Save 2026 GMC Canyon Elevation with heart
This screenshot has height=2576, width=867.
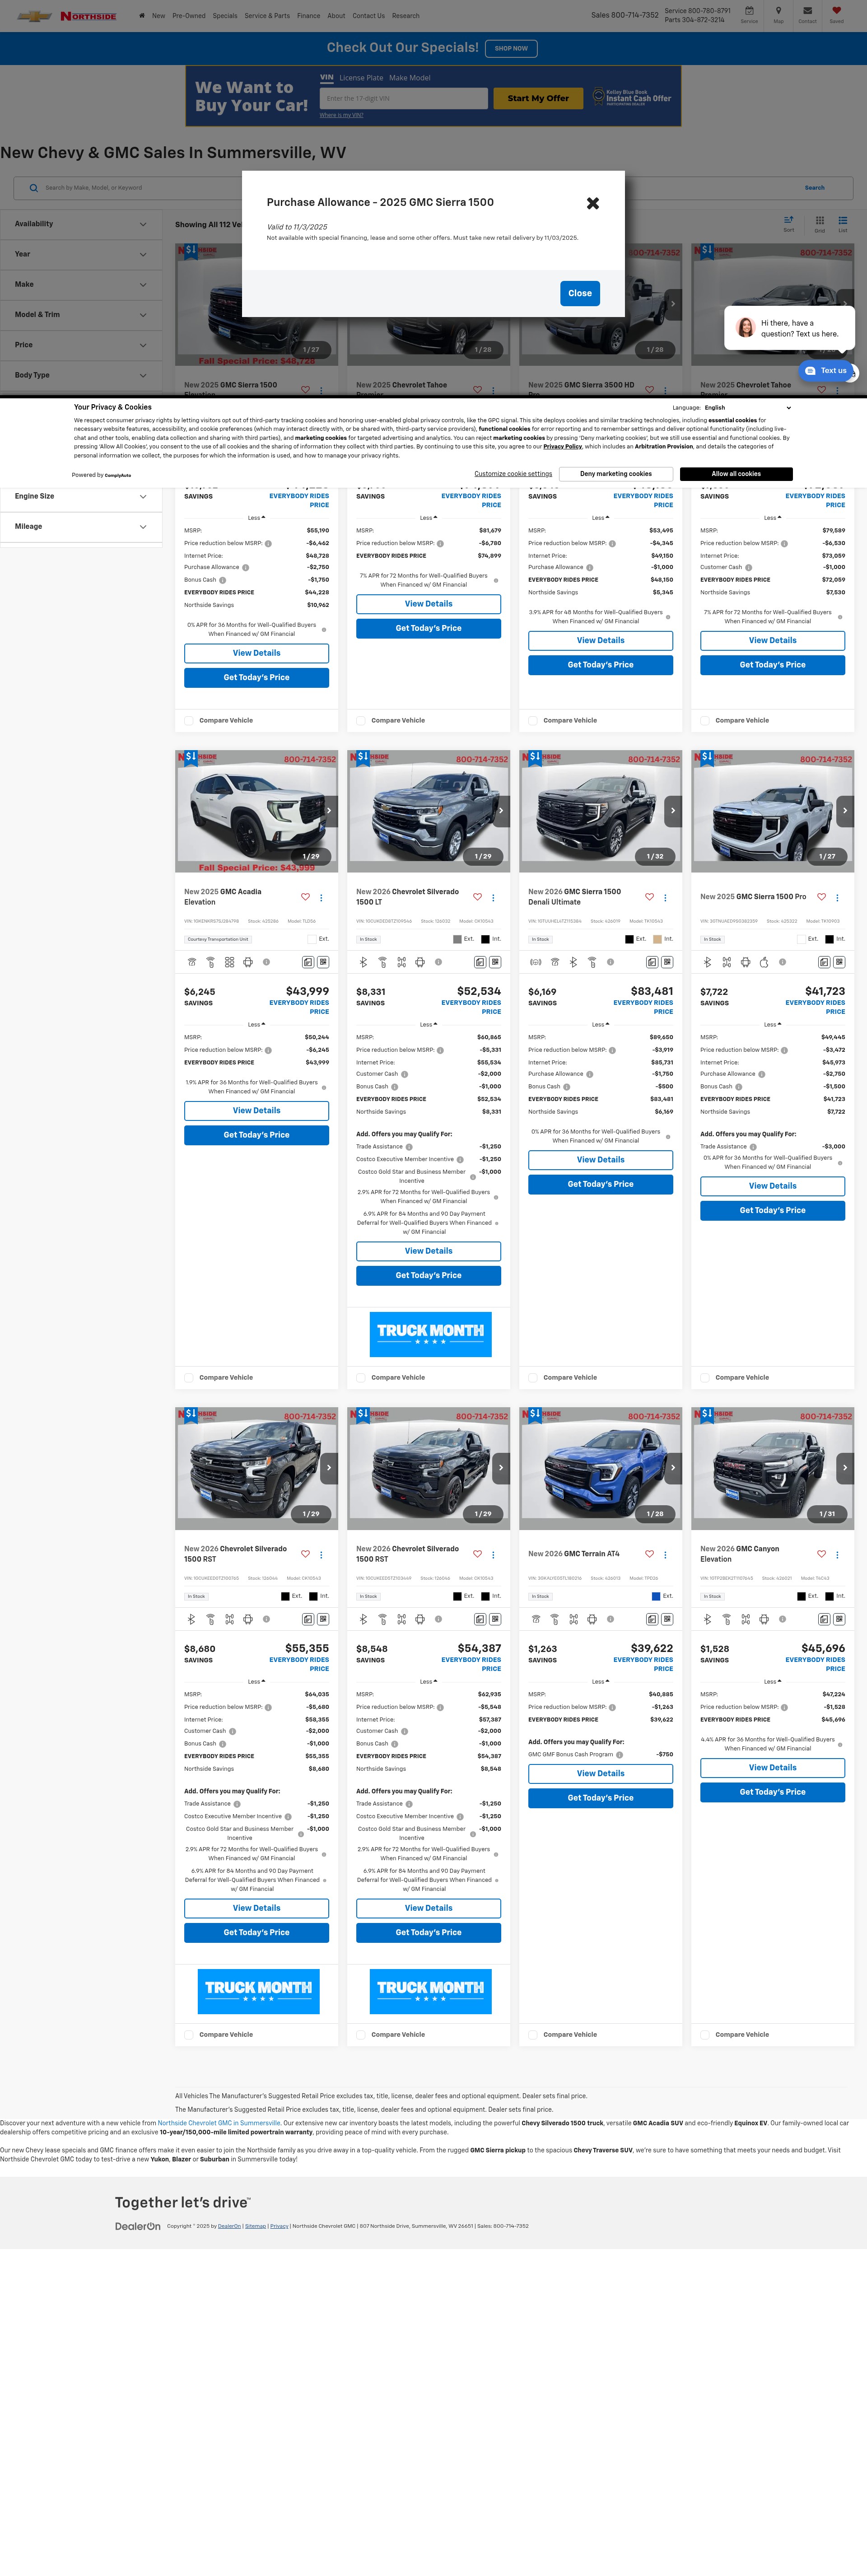pos(821,1554)
